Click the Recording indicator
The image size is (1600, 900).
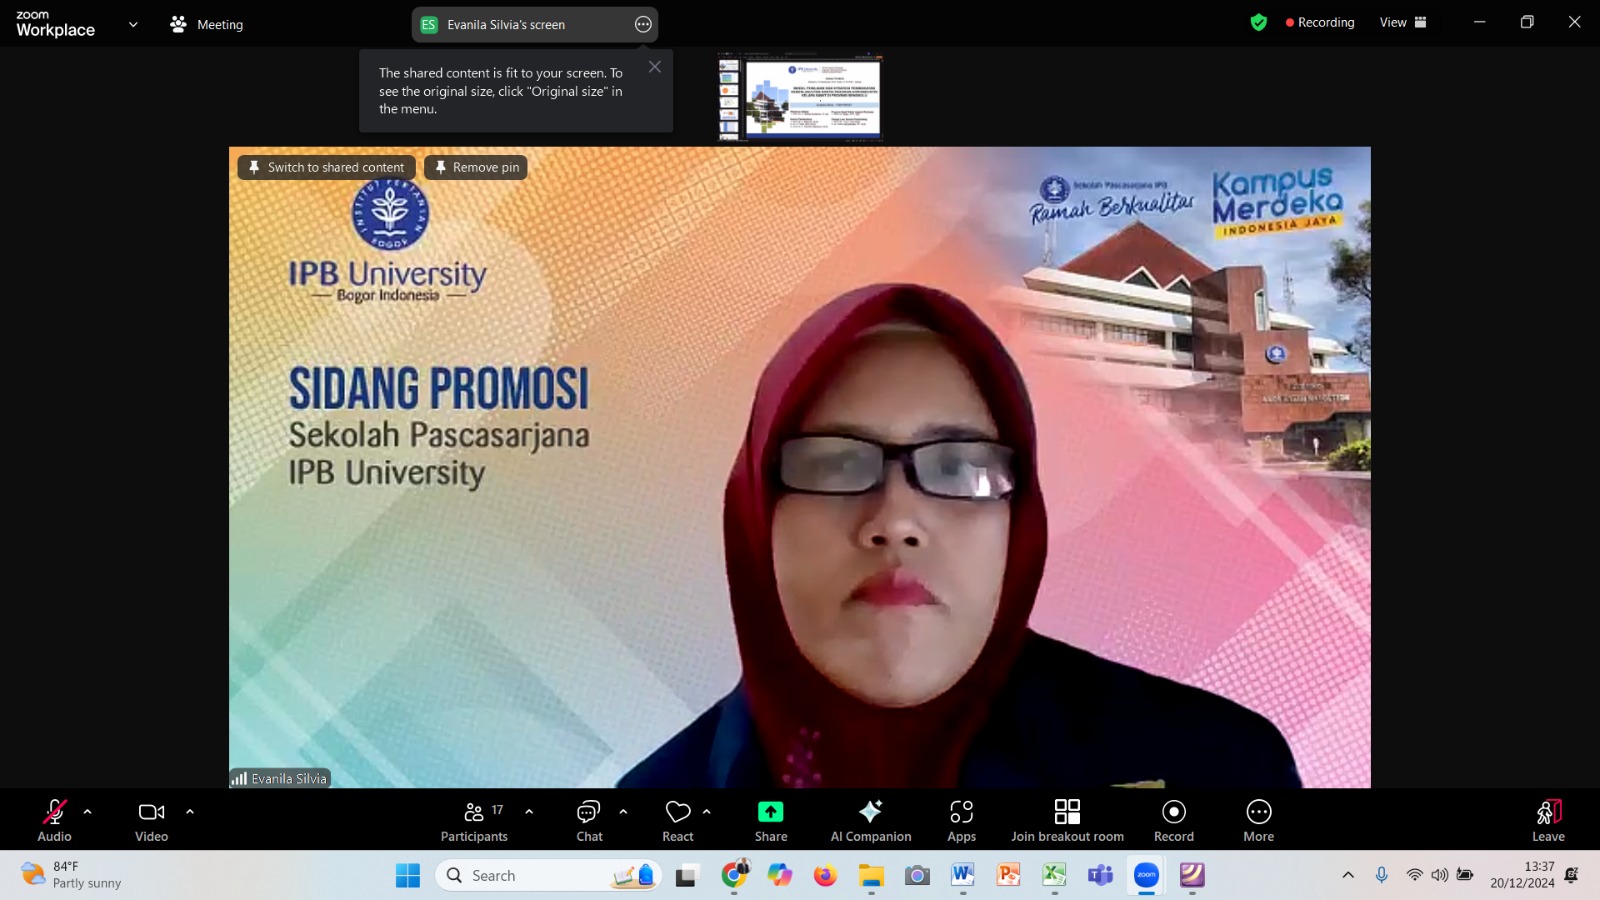1320,22
